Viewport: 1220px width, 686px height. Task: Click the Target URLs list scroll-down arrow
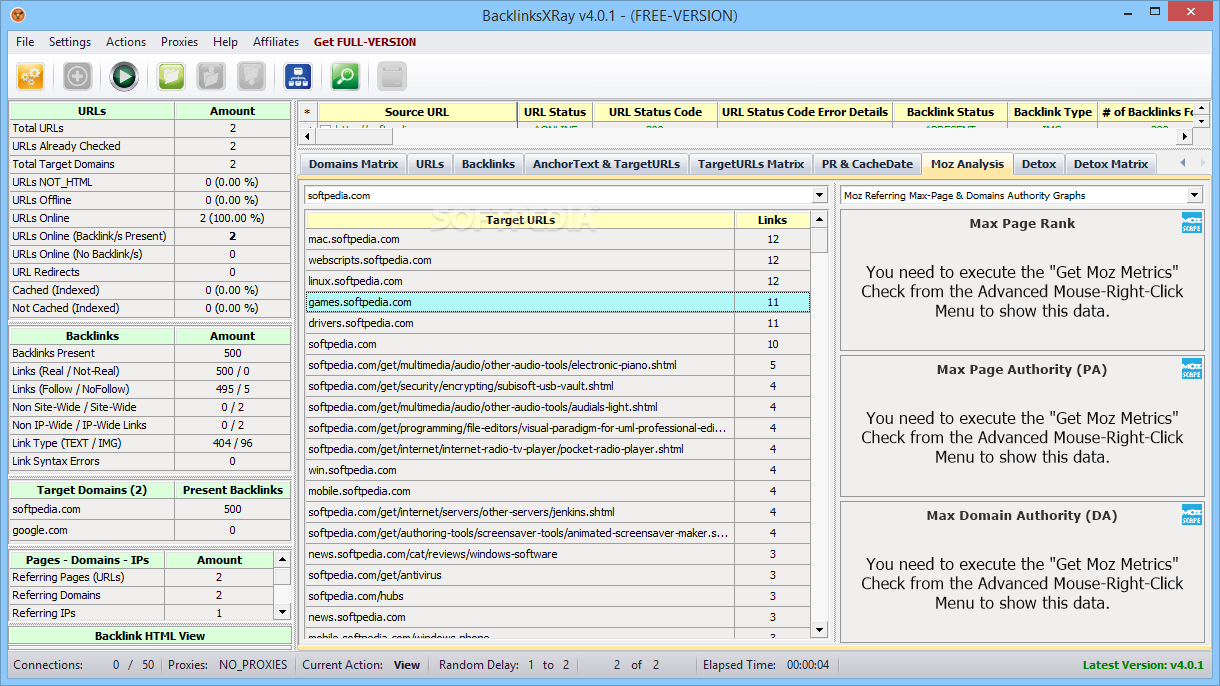coord(820,630)
